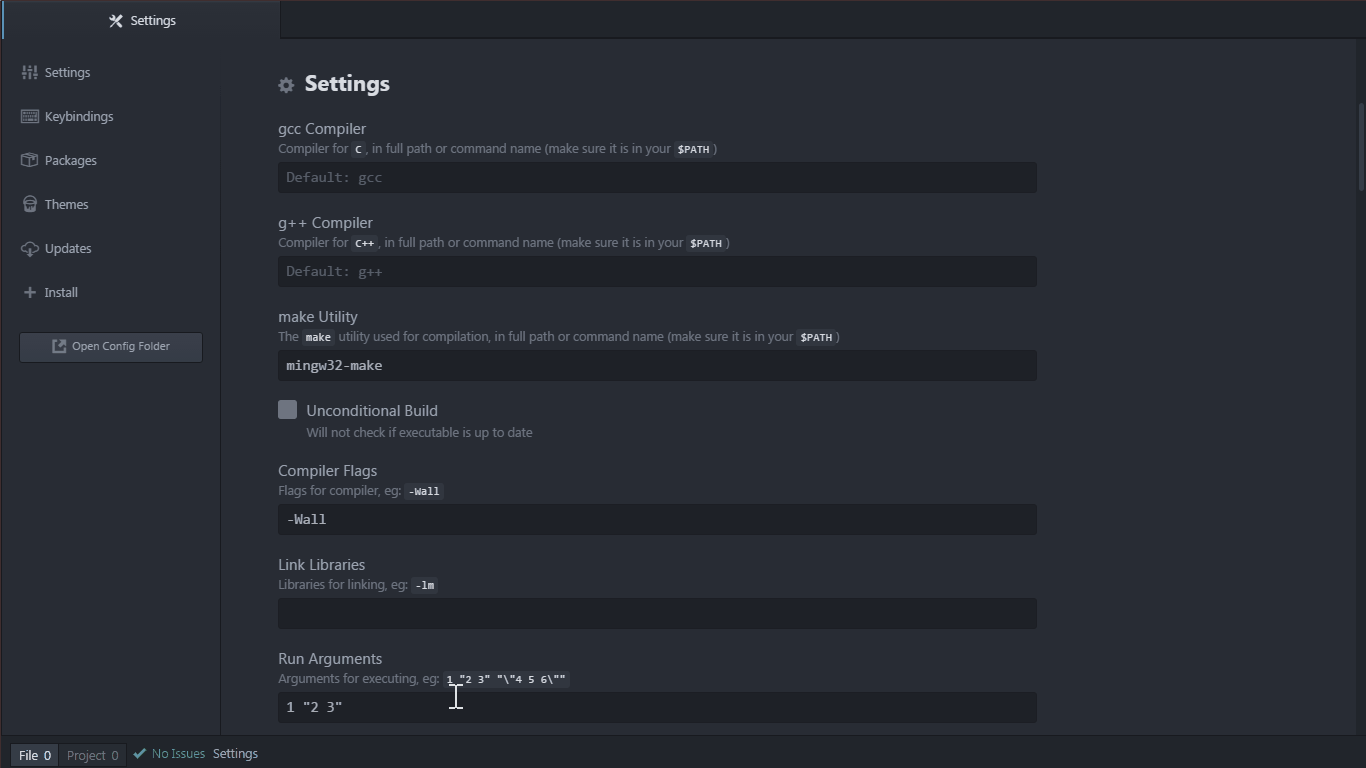Viewport: 1366px width, 768px height.
Task: Focus the g++ Compiler text field
Action: pyautogui.click(x=657, y=272)
